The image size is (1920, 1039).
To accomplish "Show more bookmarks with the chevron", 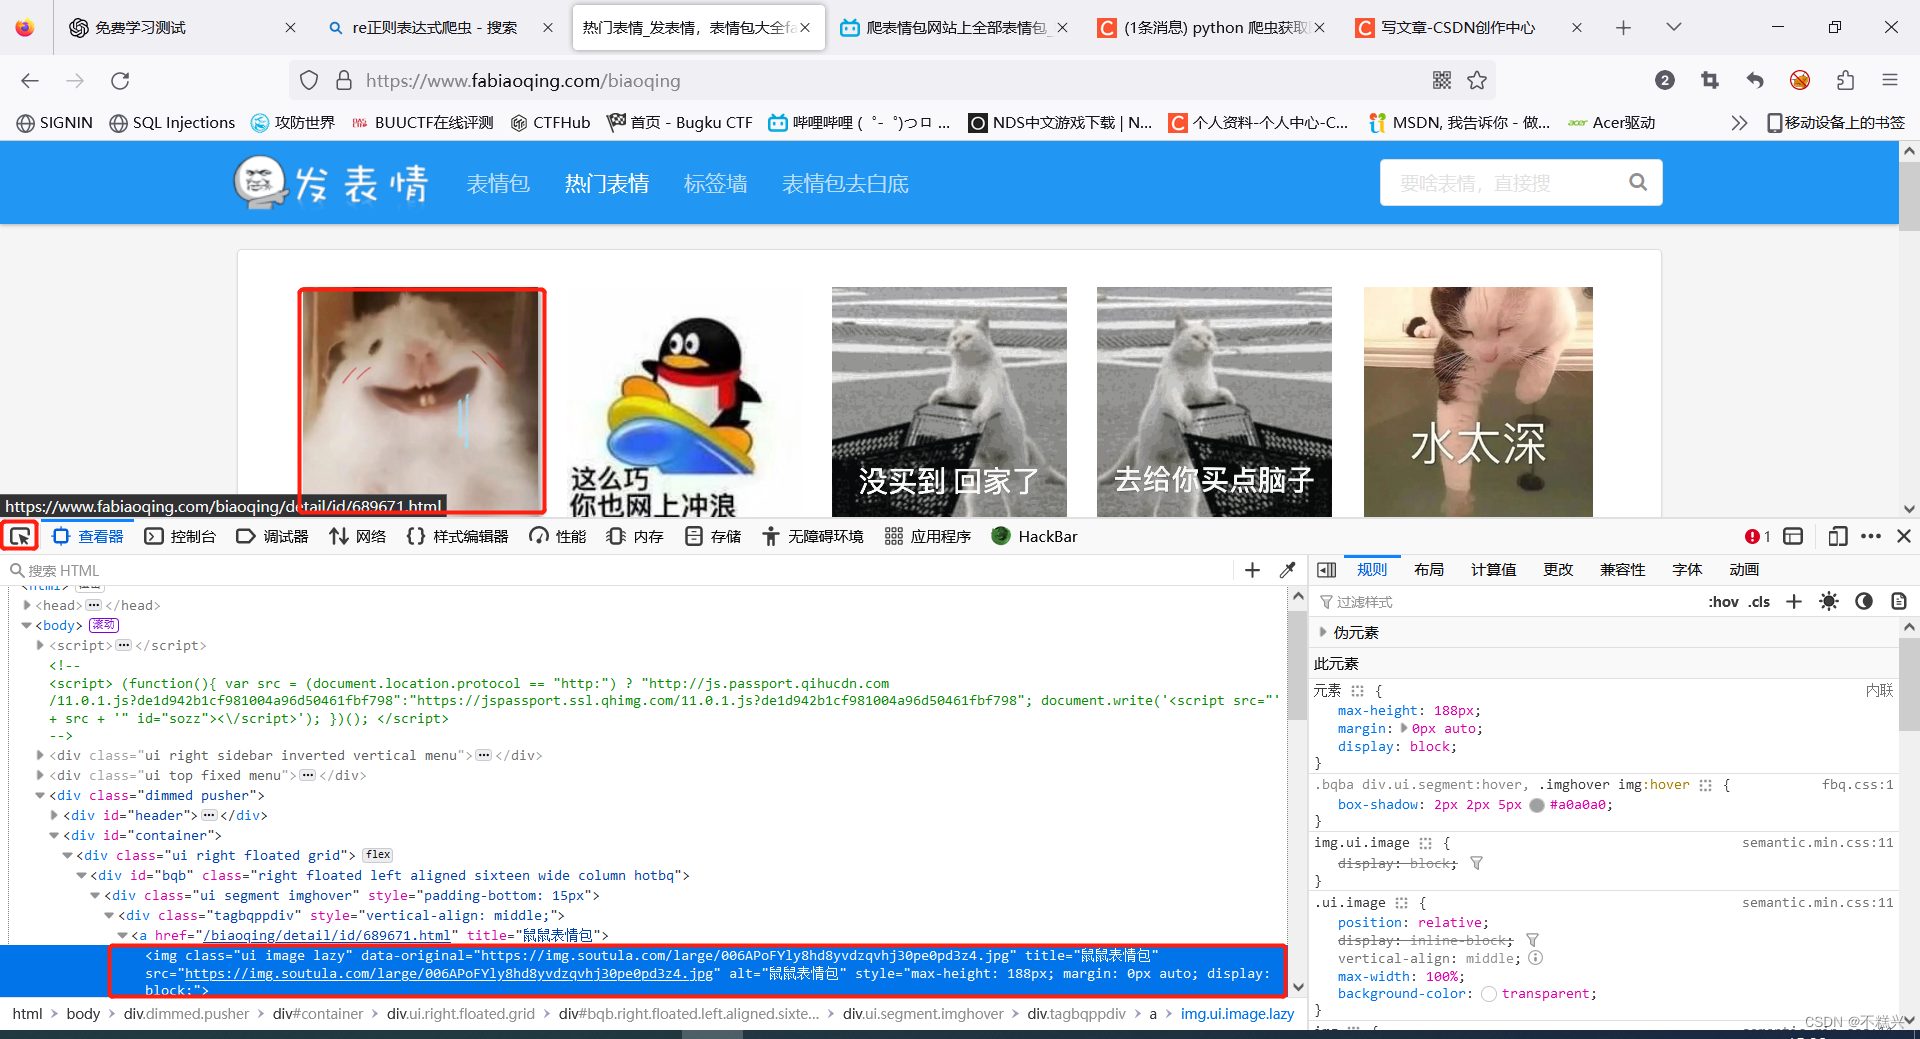I will [1739, 123].
